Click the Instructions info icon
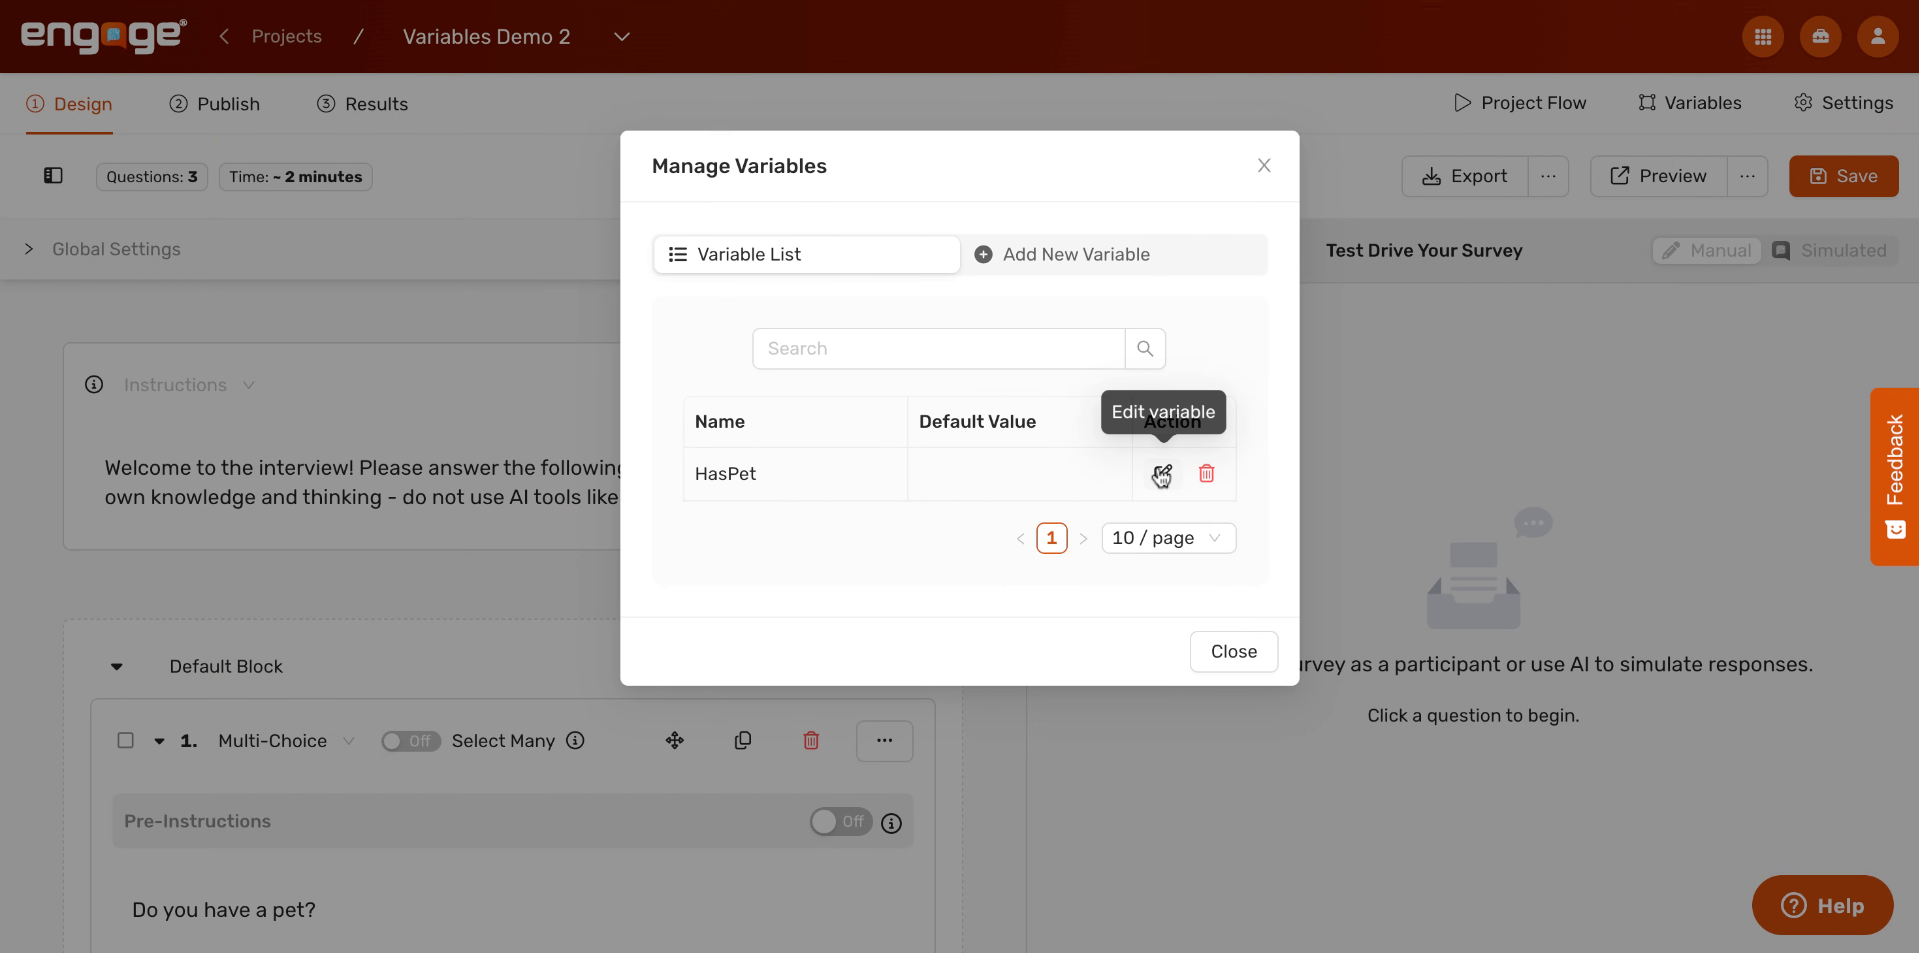1919x953 pixels. pyautogui.click(x=94, y=385)
